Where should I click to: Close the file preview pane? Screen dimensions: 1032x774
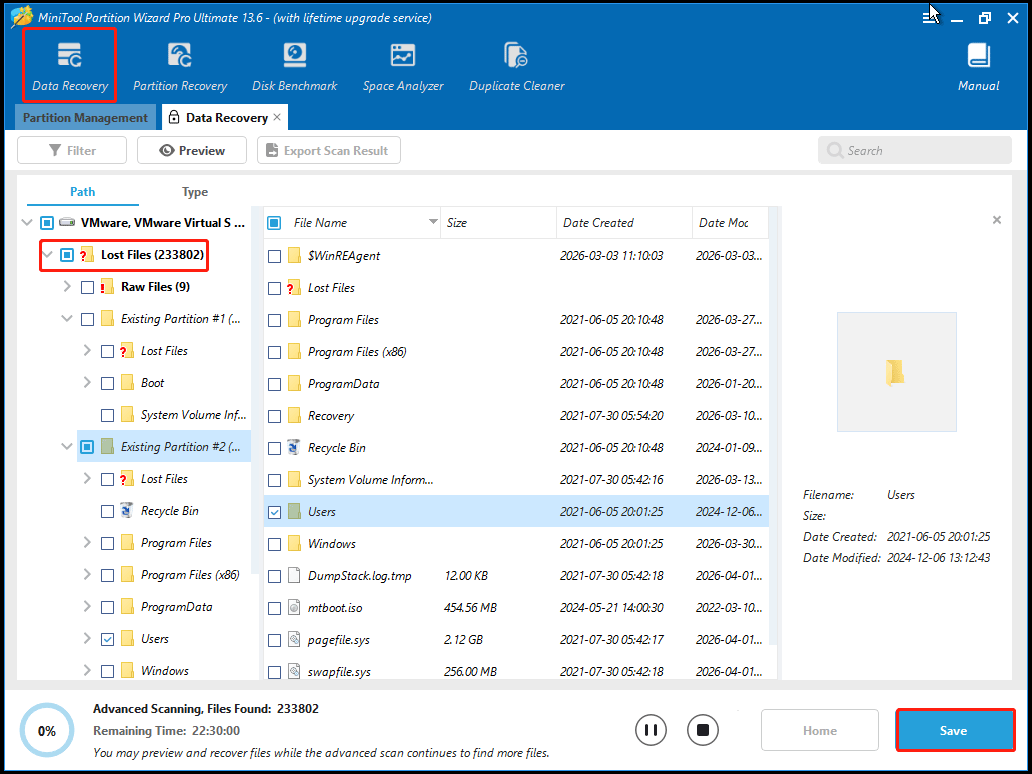[997, 220]
